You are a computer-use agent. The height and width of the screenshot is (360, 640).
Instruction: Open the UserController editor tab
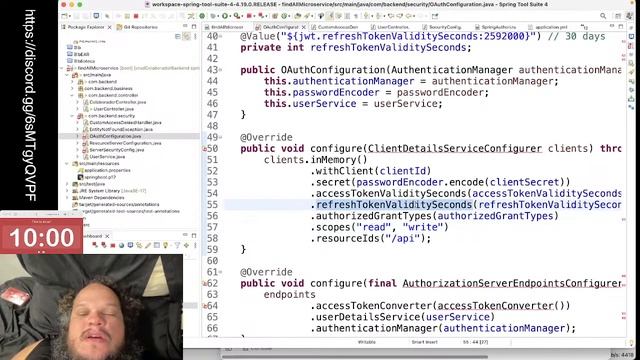tap(389, 27)
